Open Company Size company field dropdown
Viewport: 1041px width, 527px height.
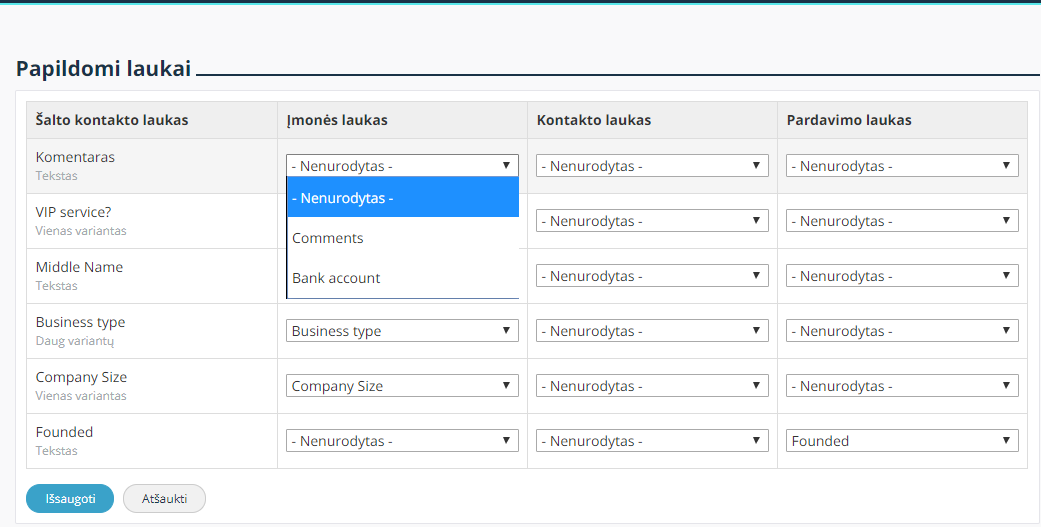(x=402, y=386)
